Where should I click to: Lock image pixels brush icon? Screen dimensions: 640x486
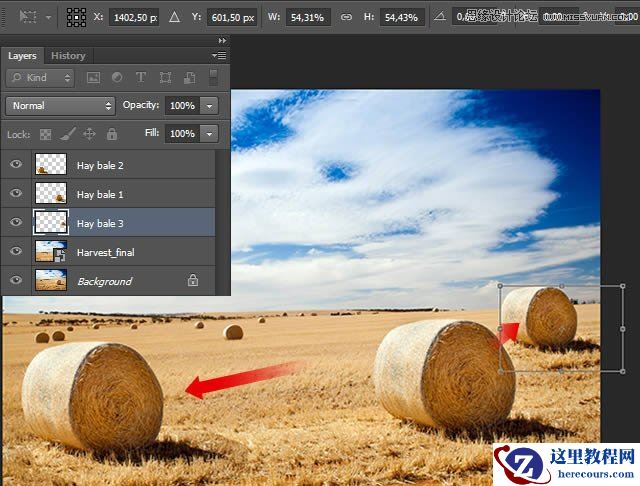click(x=67, y=134)
